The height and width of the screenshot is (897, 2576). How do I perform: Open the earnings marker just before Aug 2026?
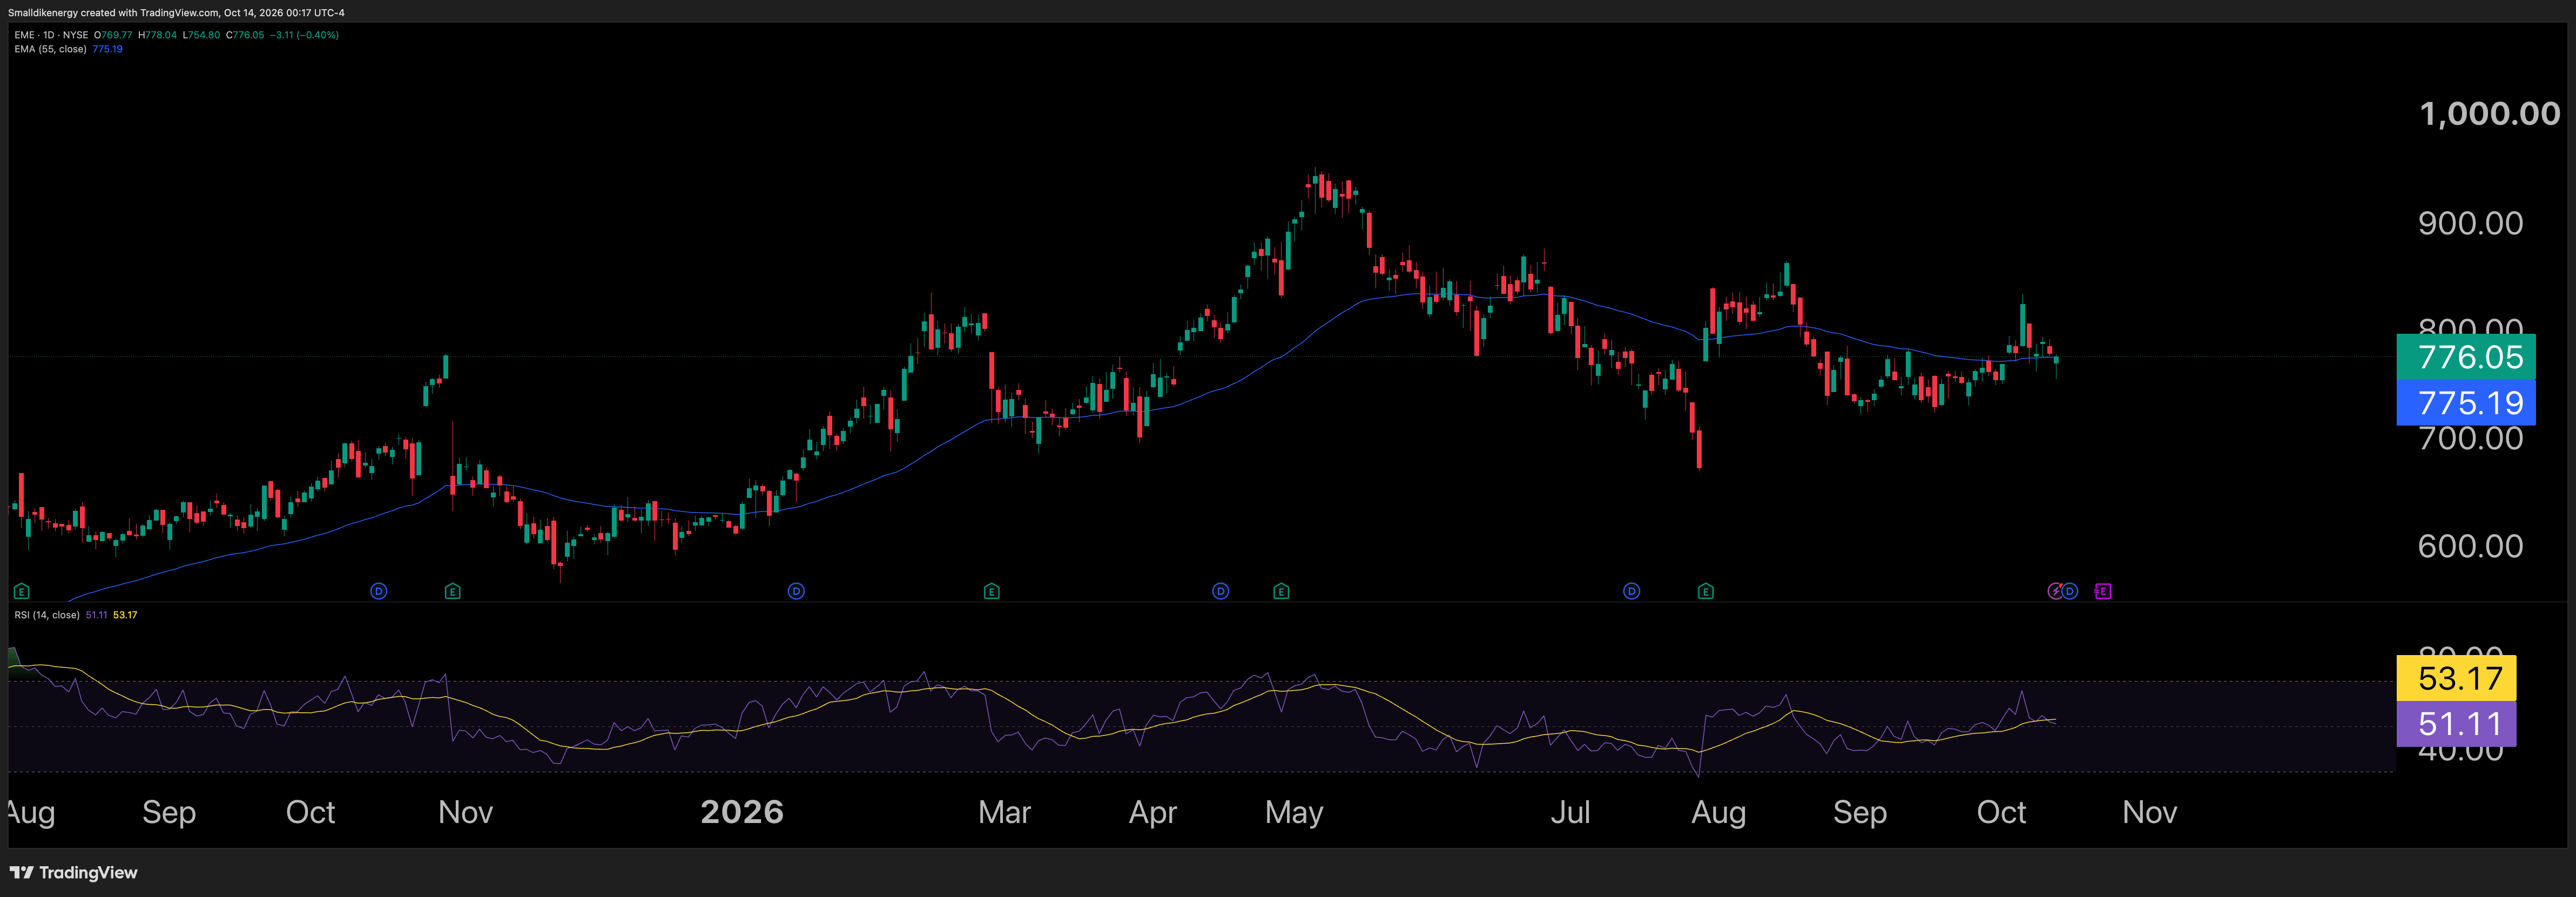coord(1706,591)
